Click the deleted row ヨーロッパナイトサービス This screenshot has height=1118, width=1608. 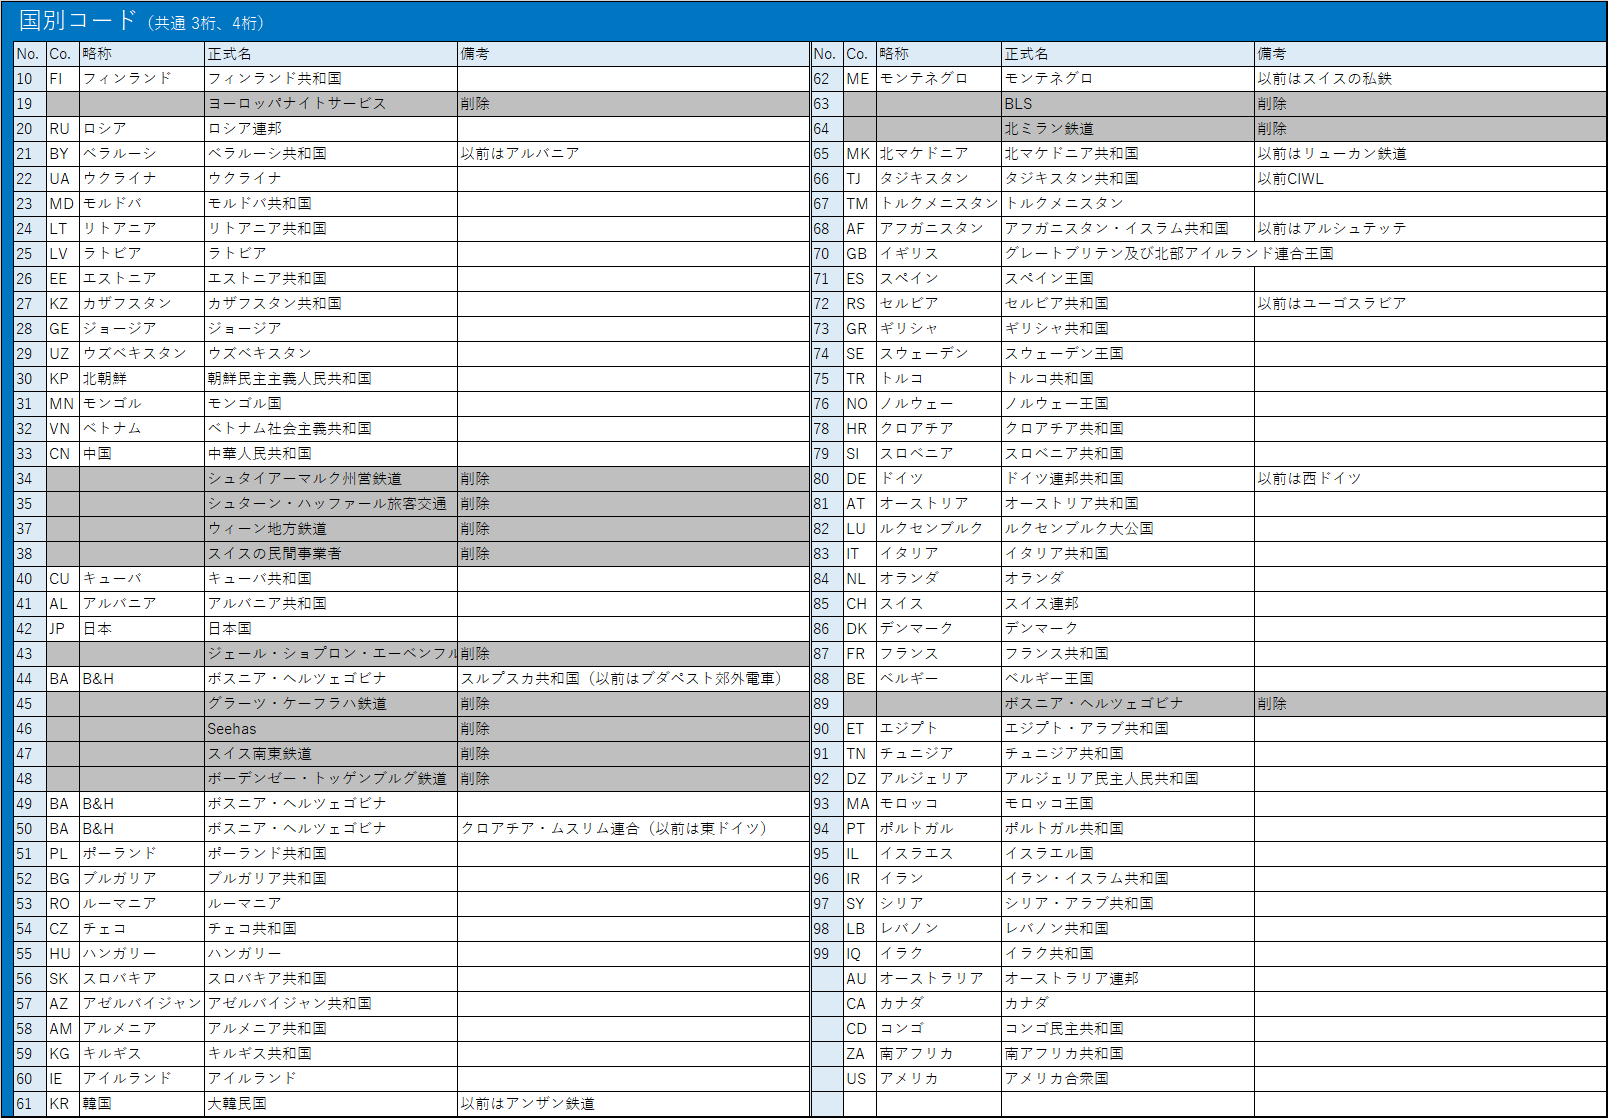click(x=411, y=103)
